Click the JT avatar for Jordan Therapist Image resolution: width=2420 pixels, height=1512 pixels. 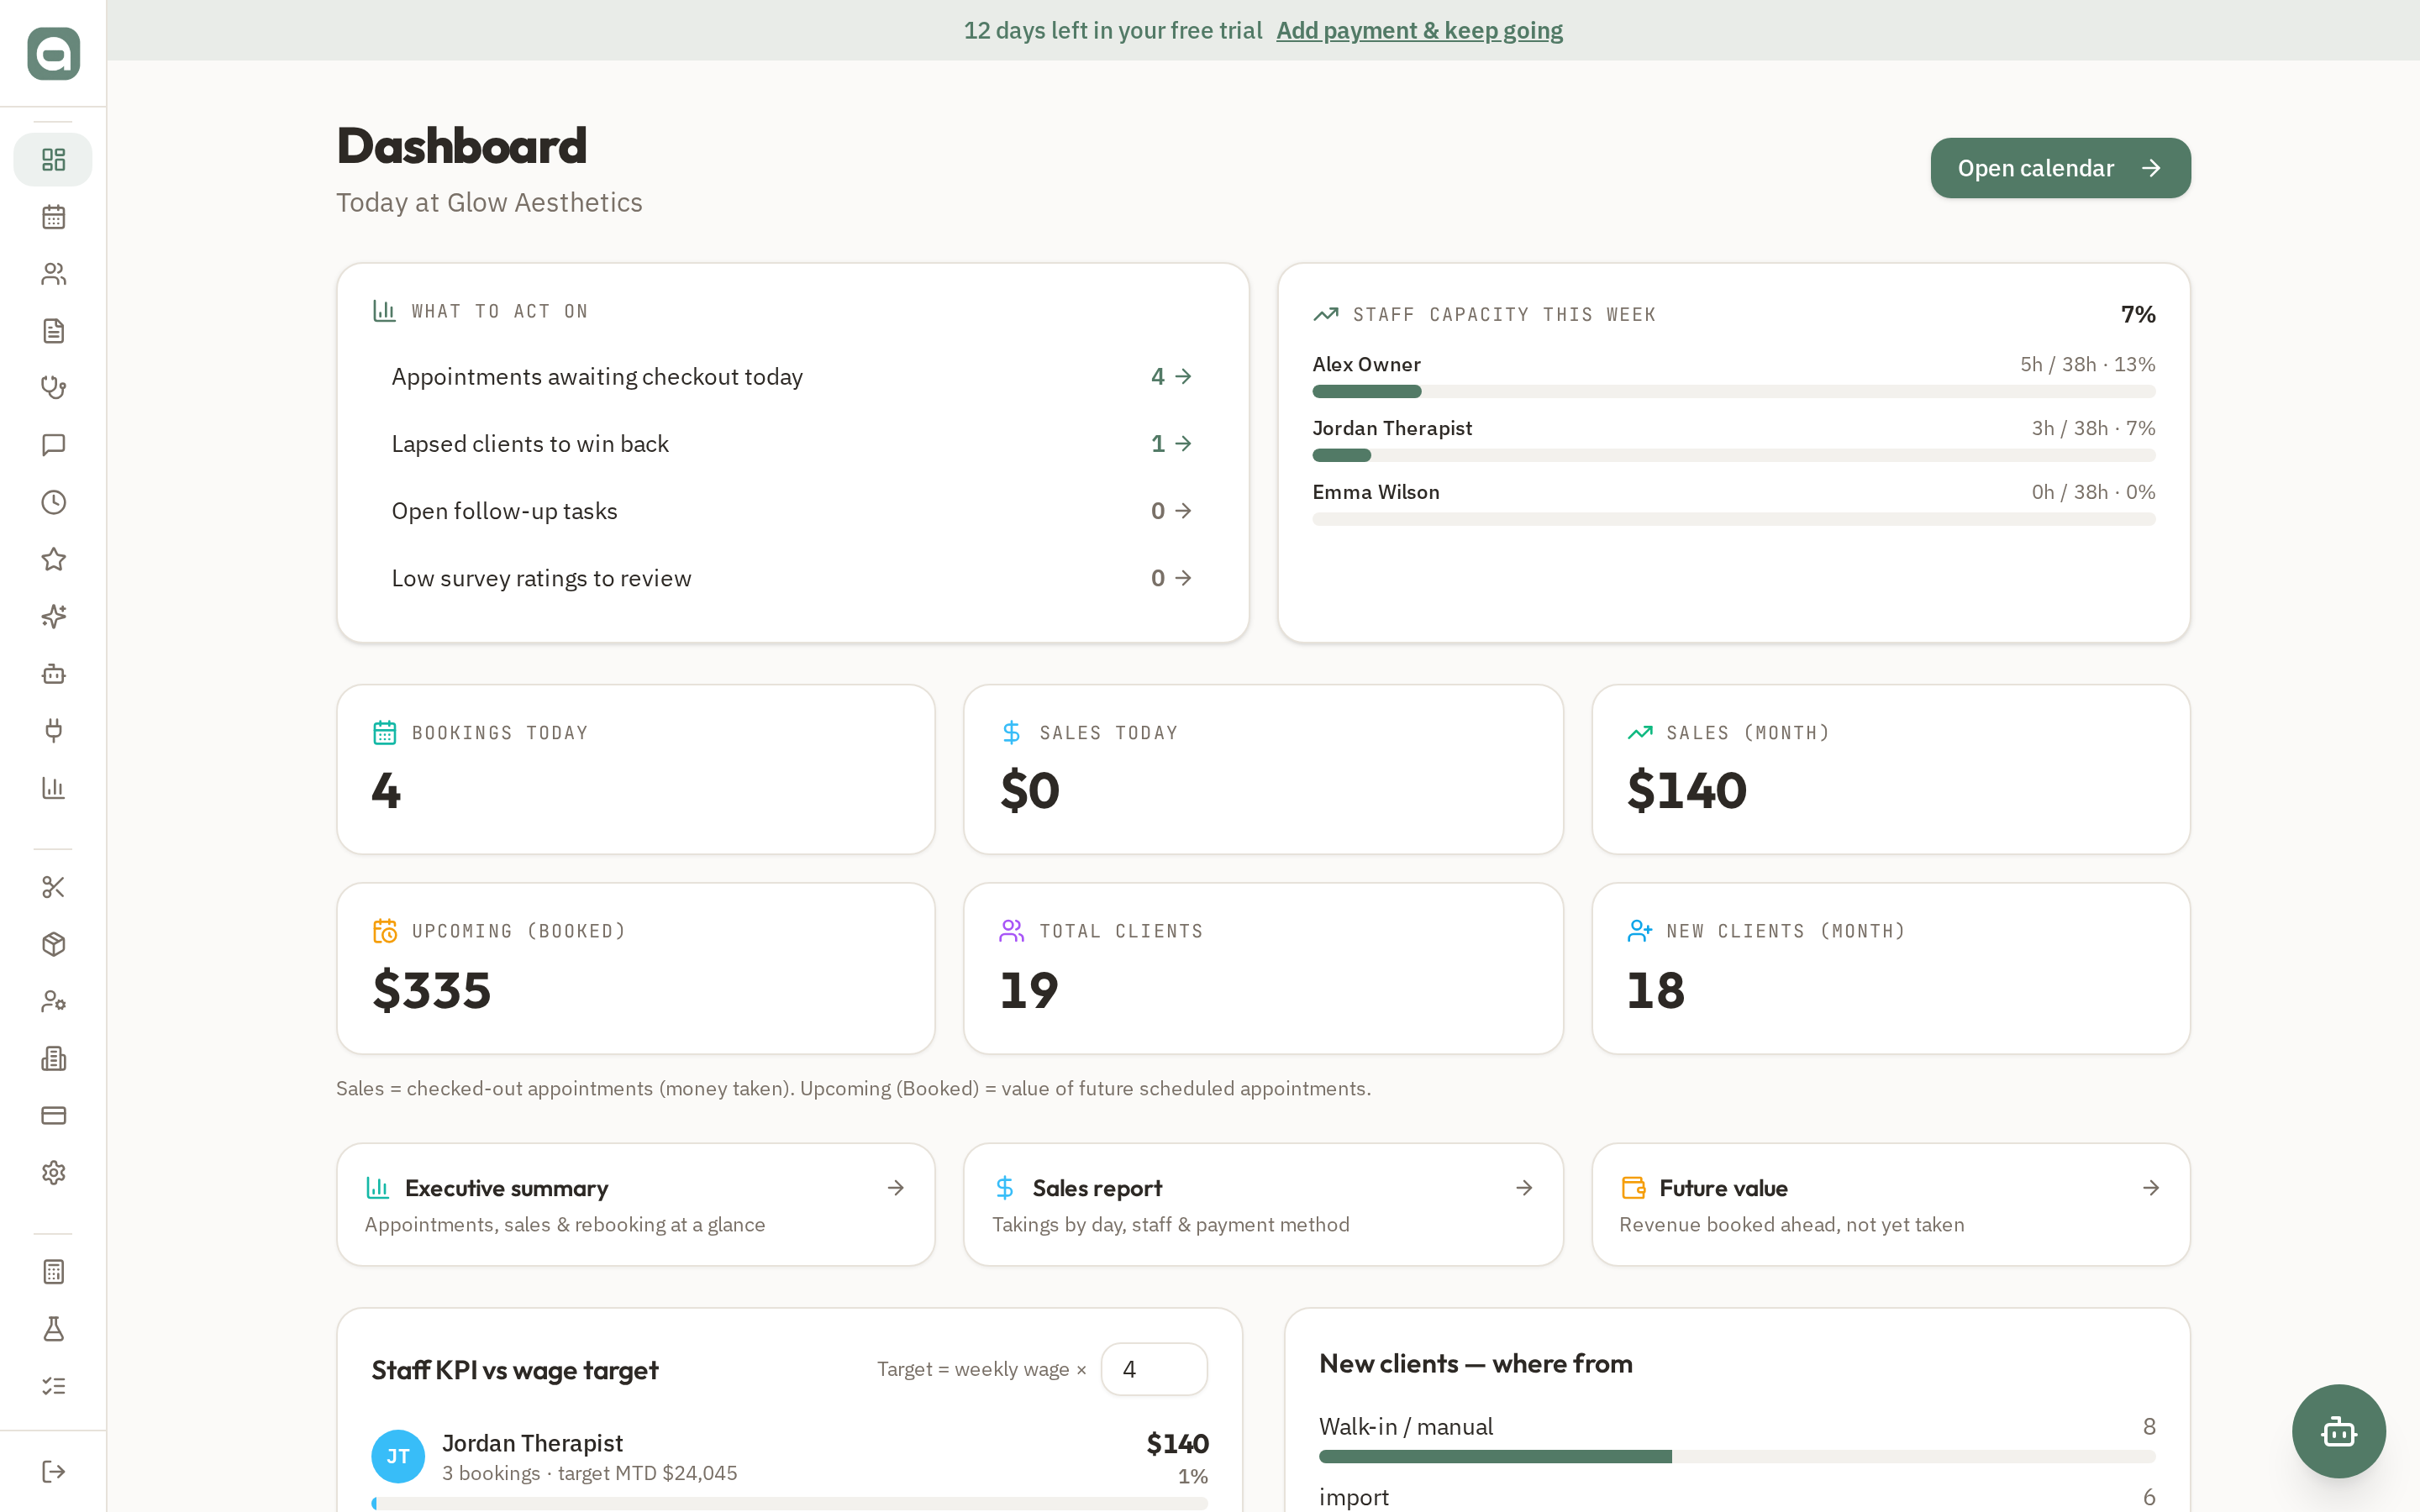point(398,1456)
